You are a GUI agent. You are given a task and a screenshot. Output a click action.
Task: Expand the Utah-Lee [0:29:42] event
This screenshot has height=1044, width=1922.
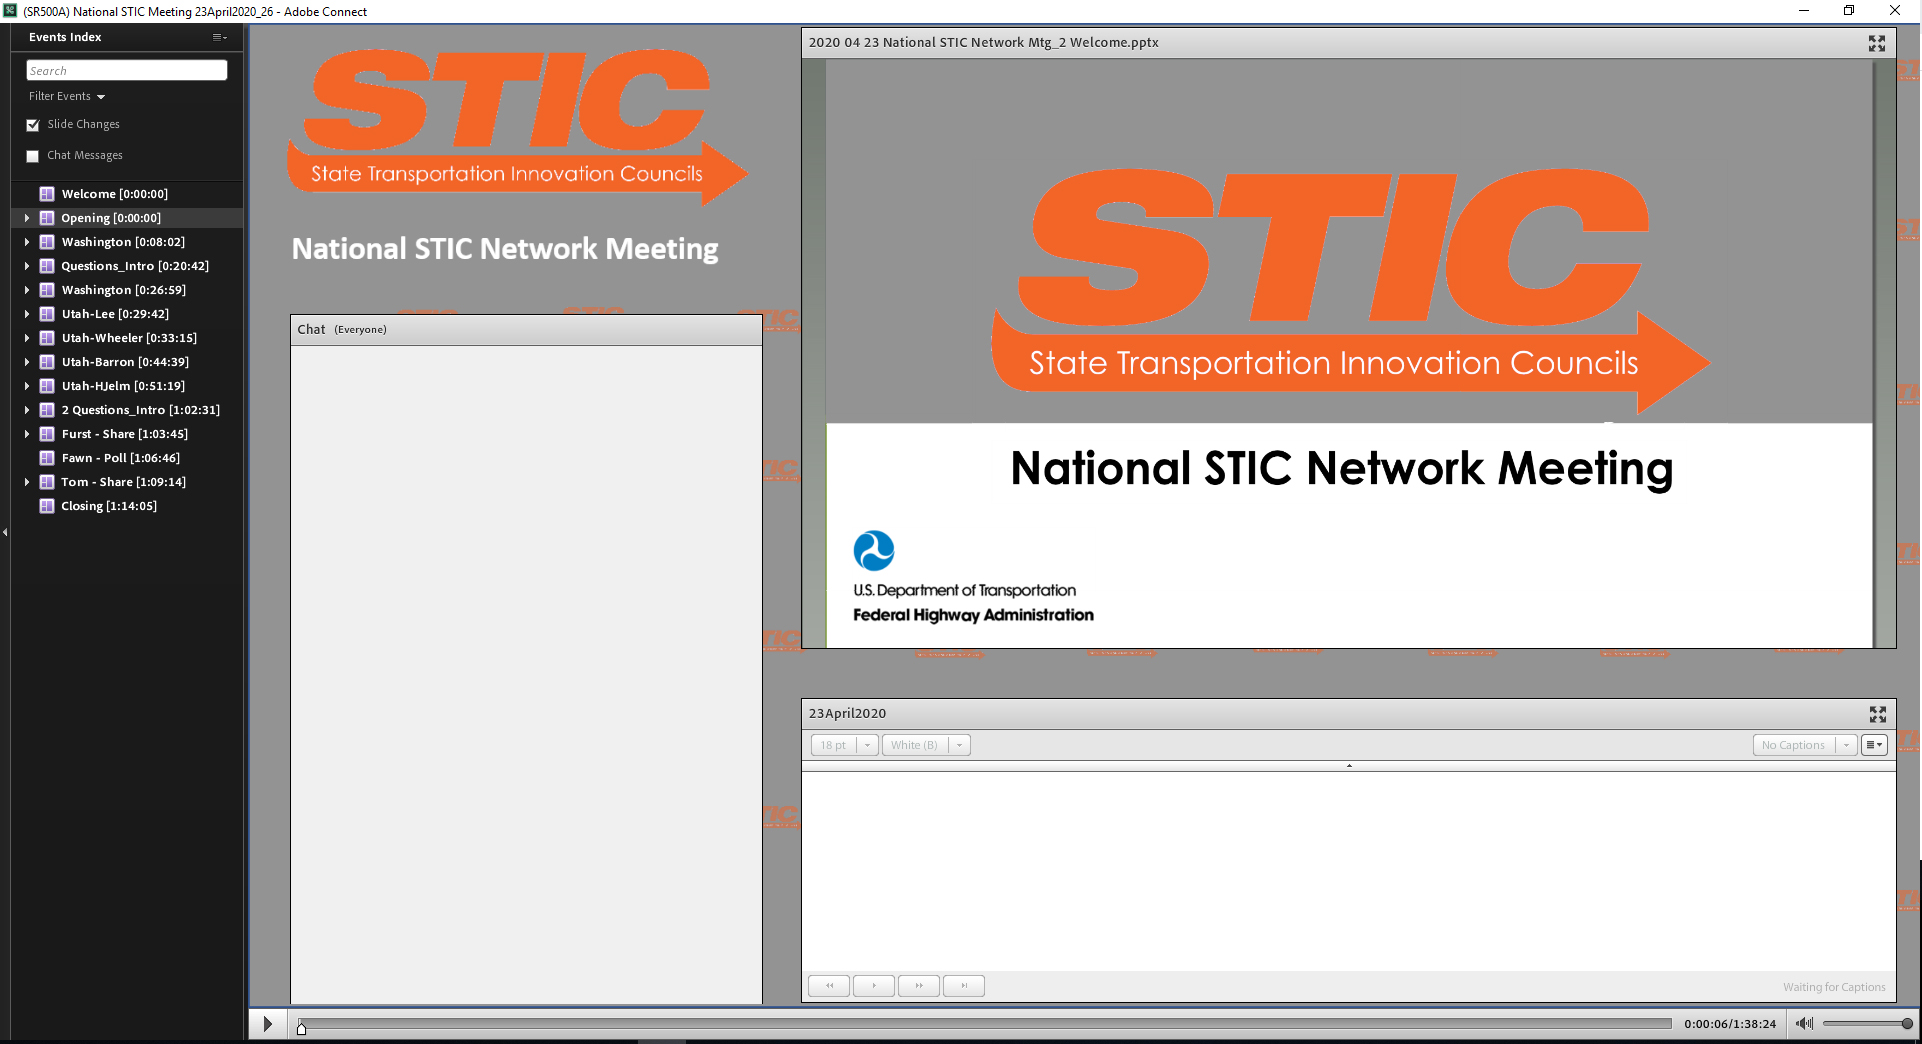[x=27, y=313]
